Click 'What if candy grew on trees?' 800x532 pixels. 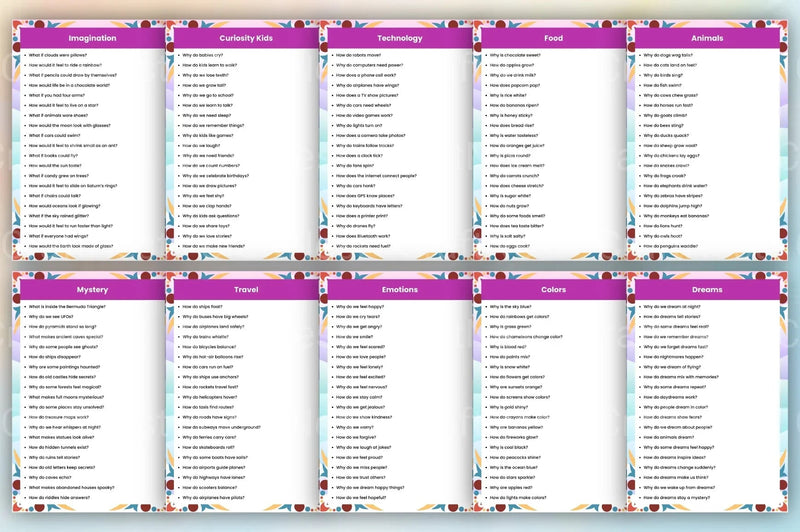point(59,176)
